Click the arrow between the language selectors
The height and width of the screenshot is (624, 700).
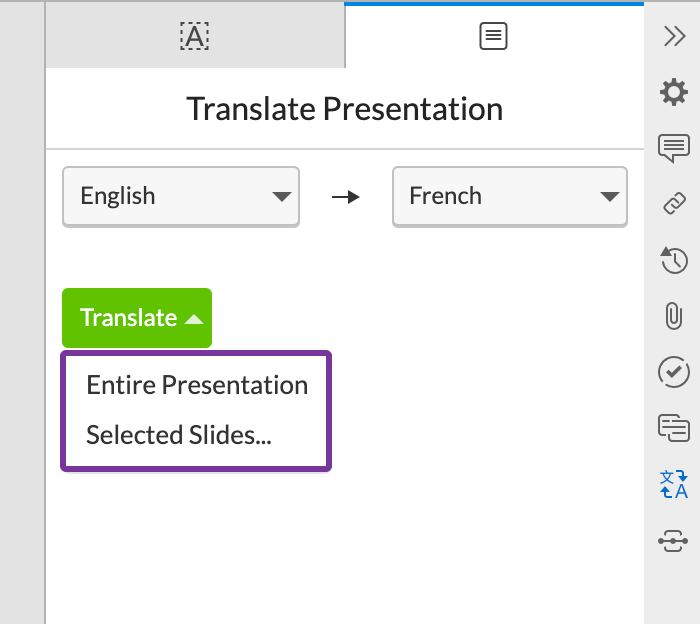(x=346, y=197)
